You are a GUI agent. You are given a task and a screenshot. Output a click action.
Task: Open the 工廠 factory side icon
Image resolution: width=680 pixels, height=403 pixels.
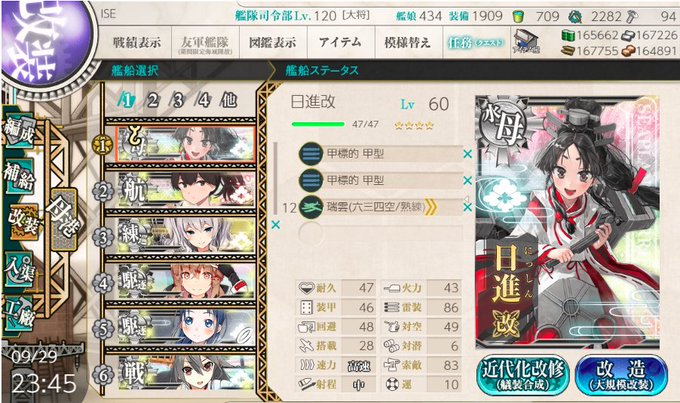pos(20,313)
